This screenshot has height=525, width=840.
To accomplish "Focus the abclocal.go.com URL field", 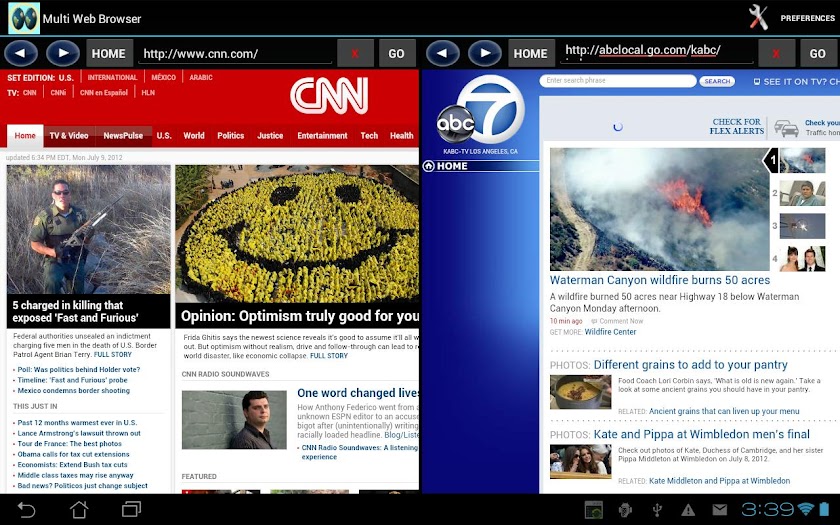I will coord(657,52).
